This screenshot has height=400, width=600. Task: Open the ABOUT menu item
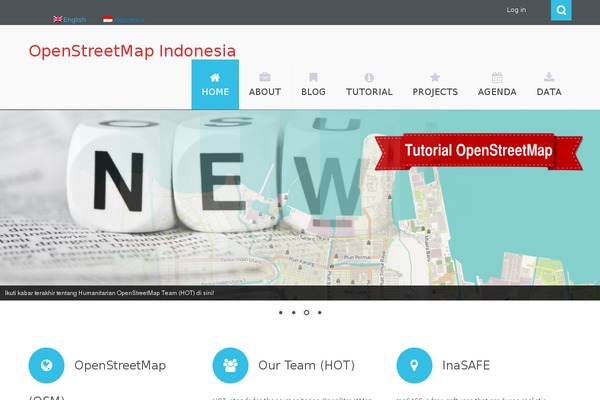265,85
